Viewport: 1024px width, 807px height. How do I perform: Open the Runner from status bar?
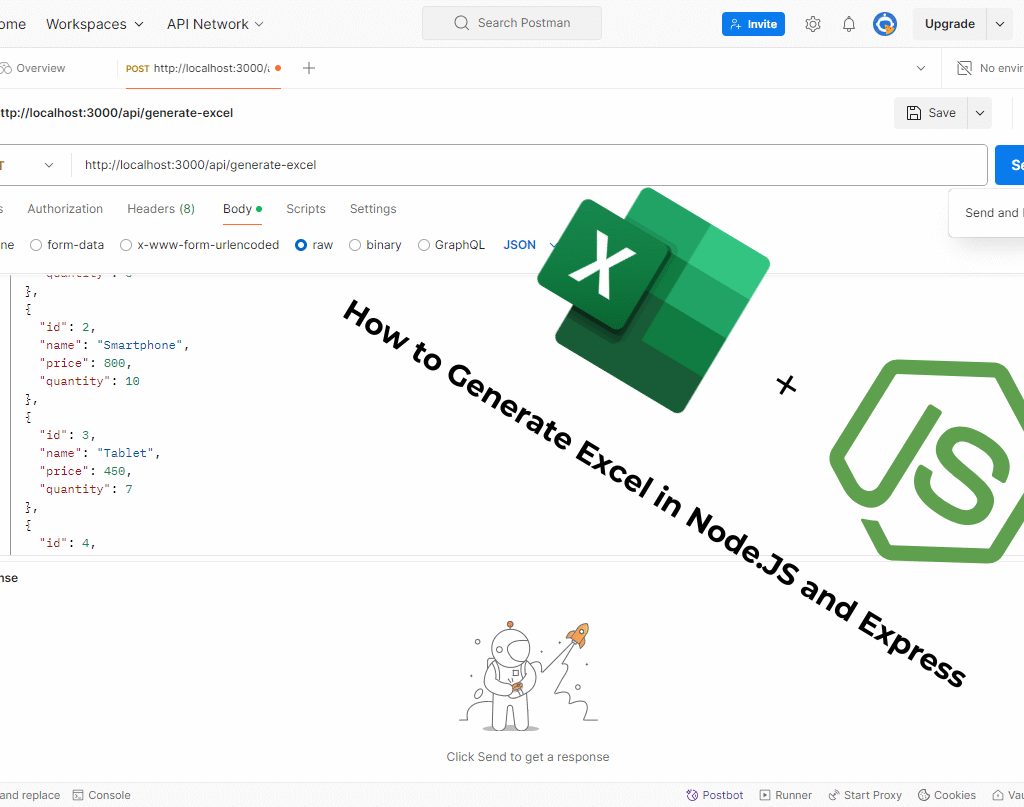pos(786,795)
